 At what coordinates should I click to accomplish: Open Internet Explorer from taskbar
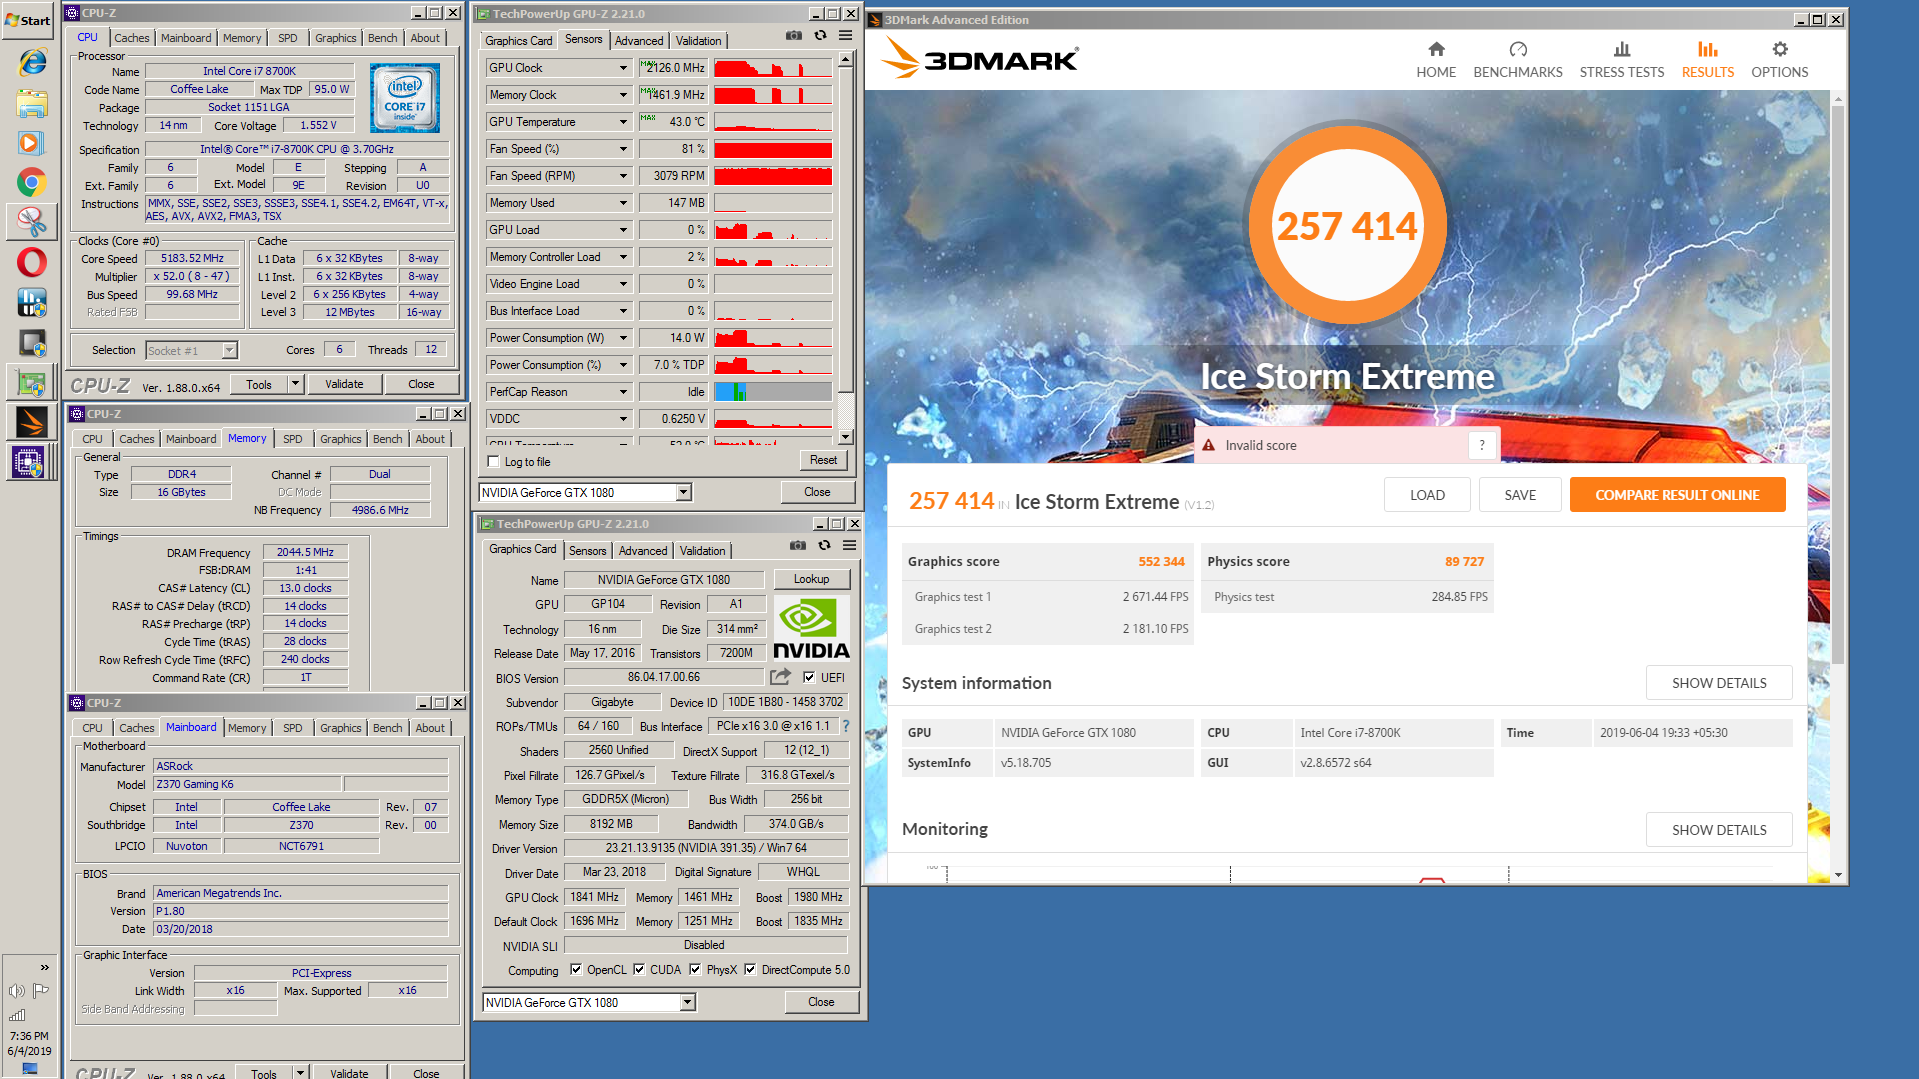click(32, 63)
